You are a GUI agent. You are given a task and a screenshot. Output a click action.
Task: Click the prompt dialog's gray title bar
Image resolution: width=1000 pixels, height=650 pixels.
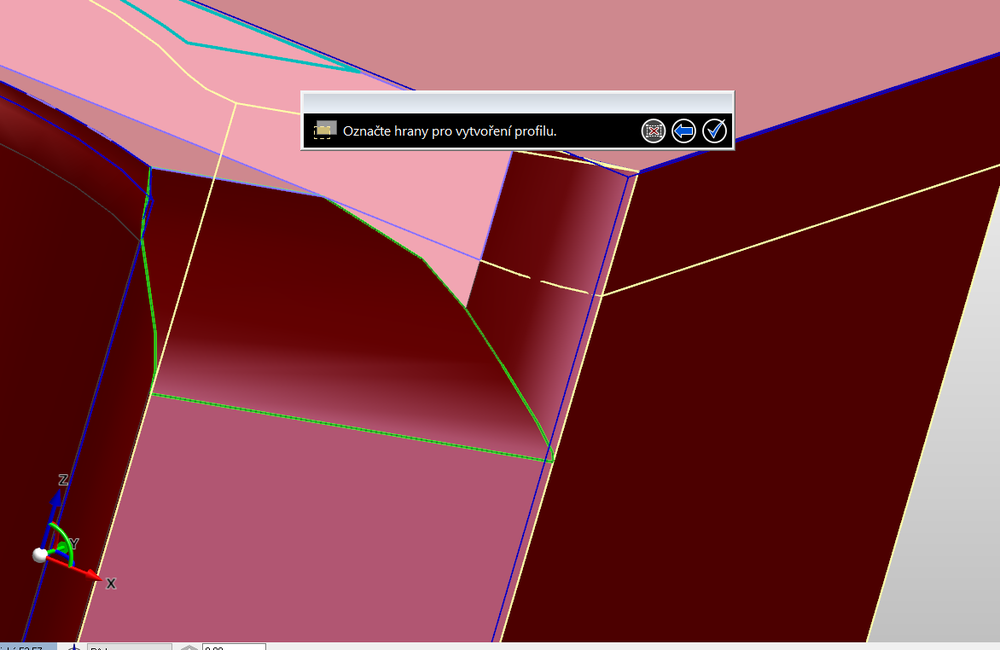[517, 102]
